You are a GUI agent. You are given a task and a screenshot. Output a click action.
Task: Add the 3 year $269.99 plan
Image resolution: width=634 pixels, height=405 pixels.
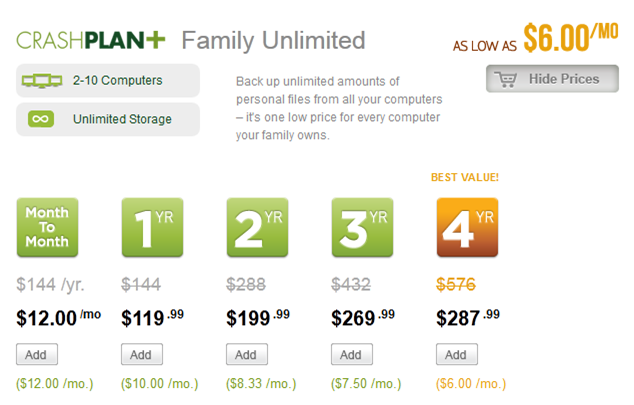click(352, 354)
